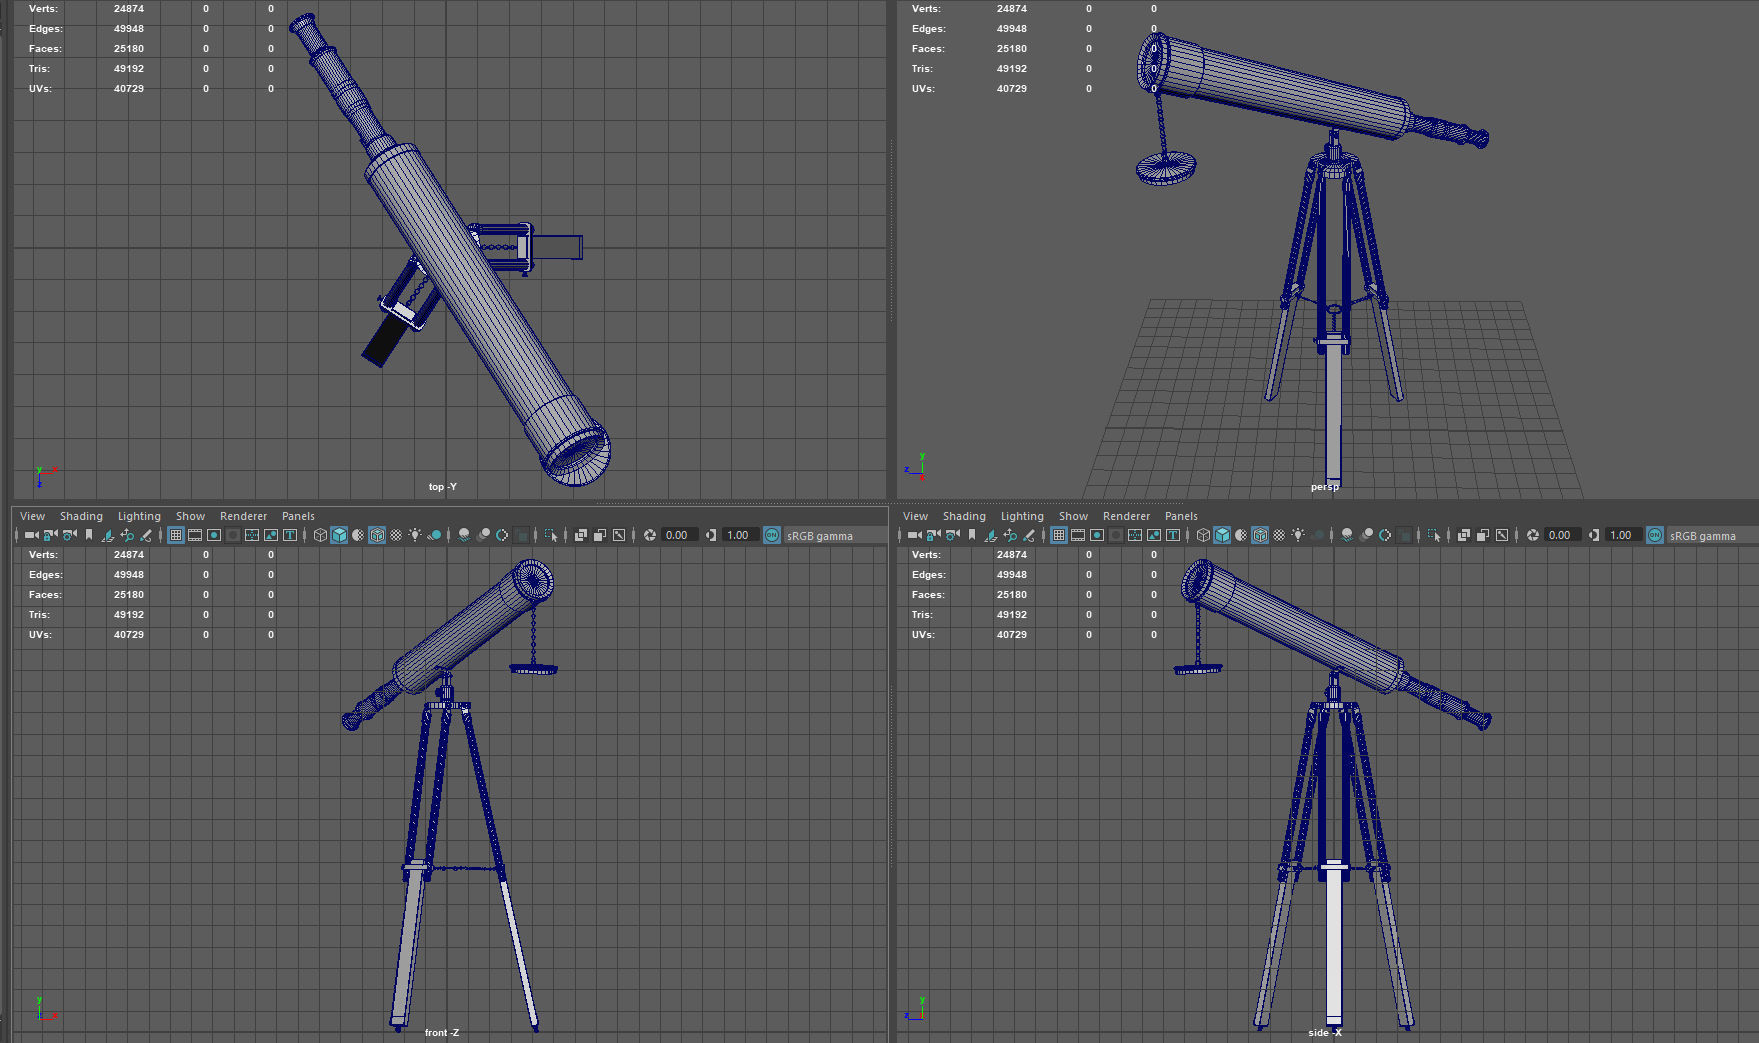Click Lock Camera icon in front panel toolbar
This screenshot has height=1043, width=1759.
point(50,535)
